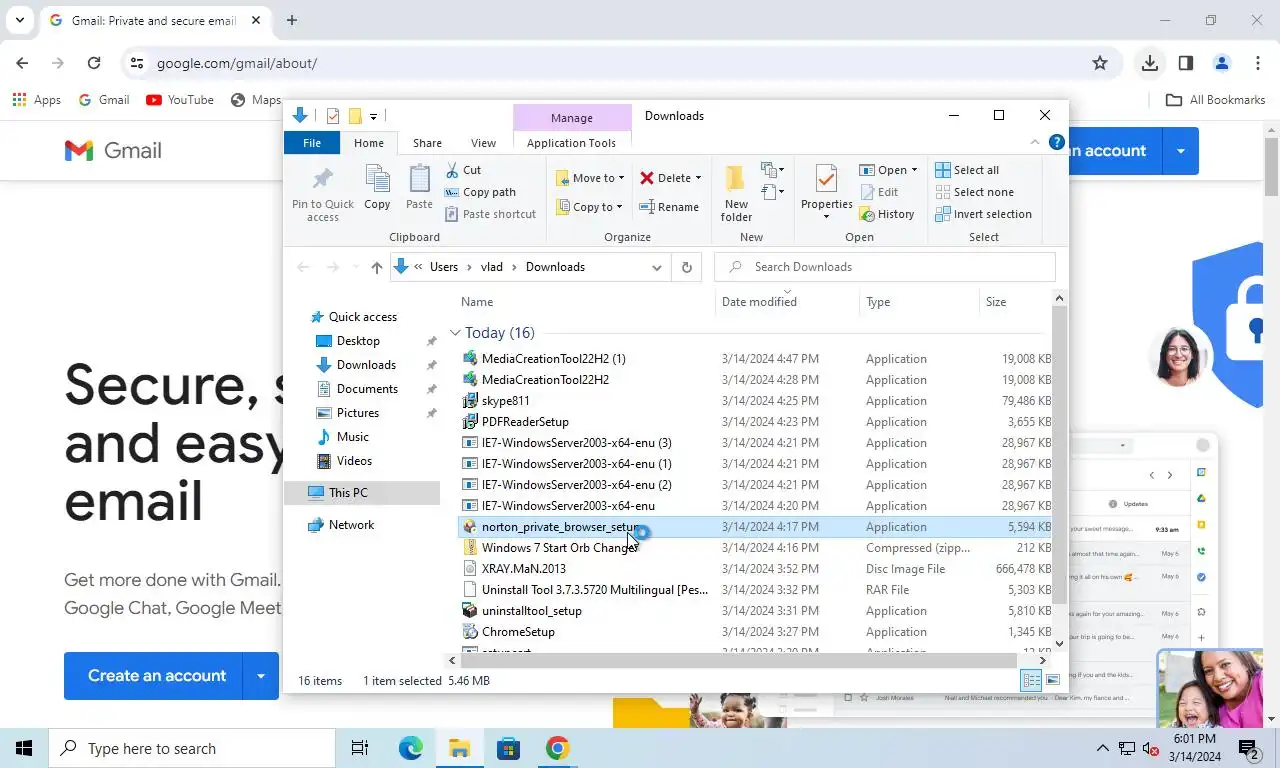
Task: Click the Copy ribbon icon
Action: (x=377, y=188)
